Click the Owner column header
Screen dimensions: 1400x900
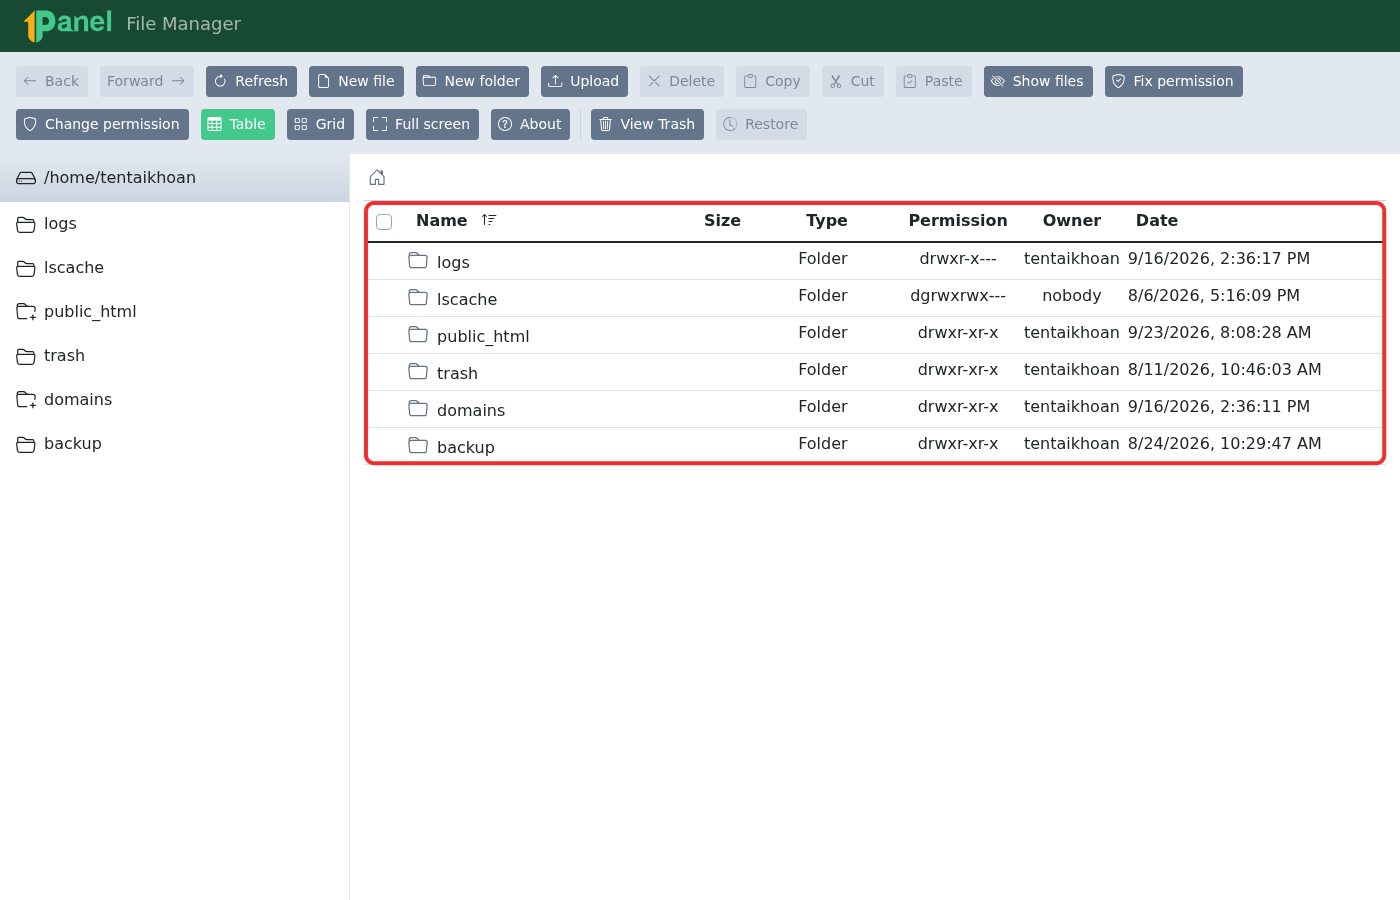pyautogui.click(x=1072, y=220)
